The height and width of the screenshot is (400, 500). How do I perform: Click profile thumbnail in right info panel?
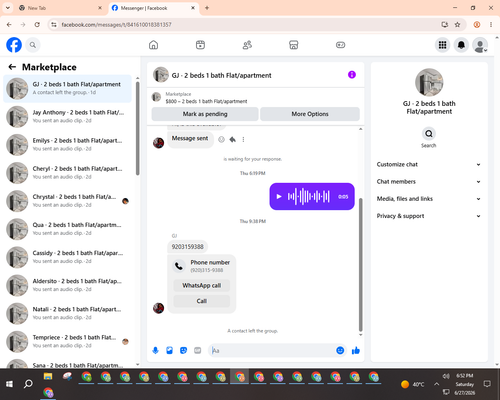pos(429,82)
